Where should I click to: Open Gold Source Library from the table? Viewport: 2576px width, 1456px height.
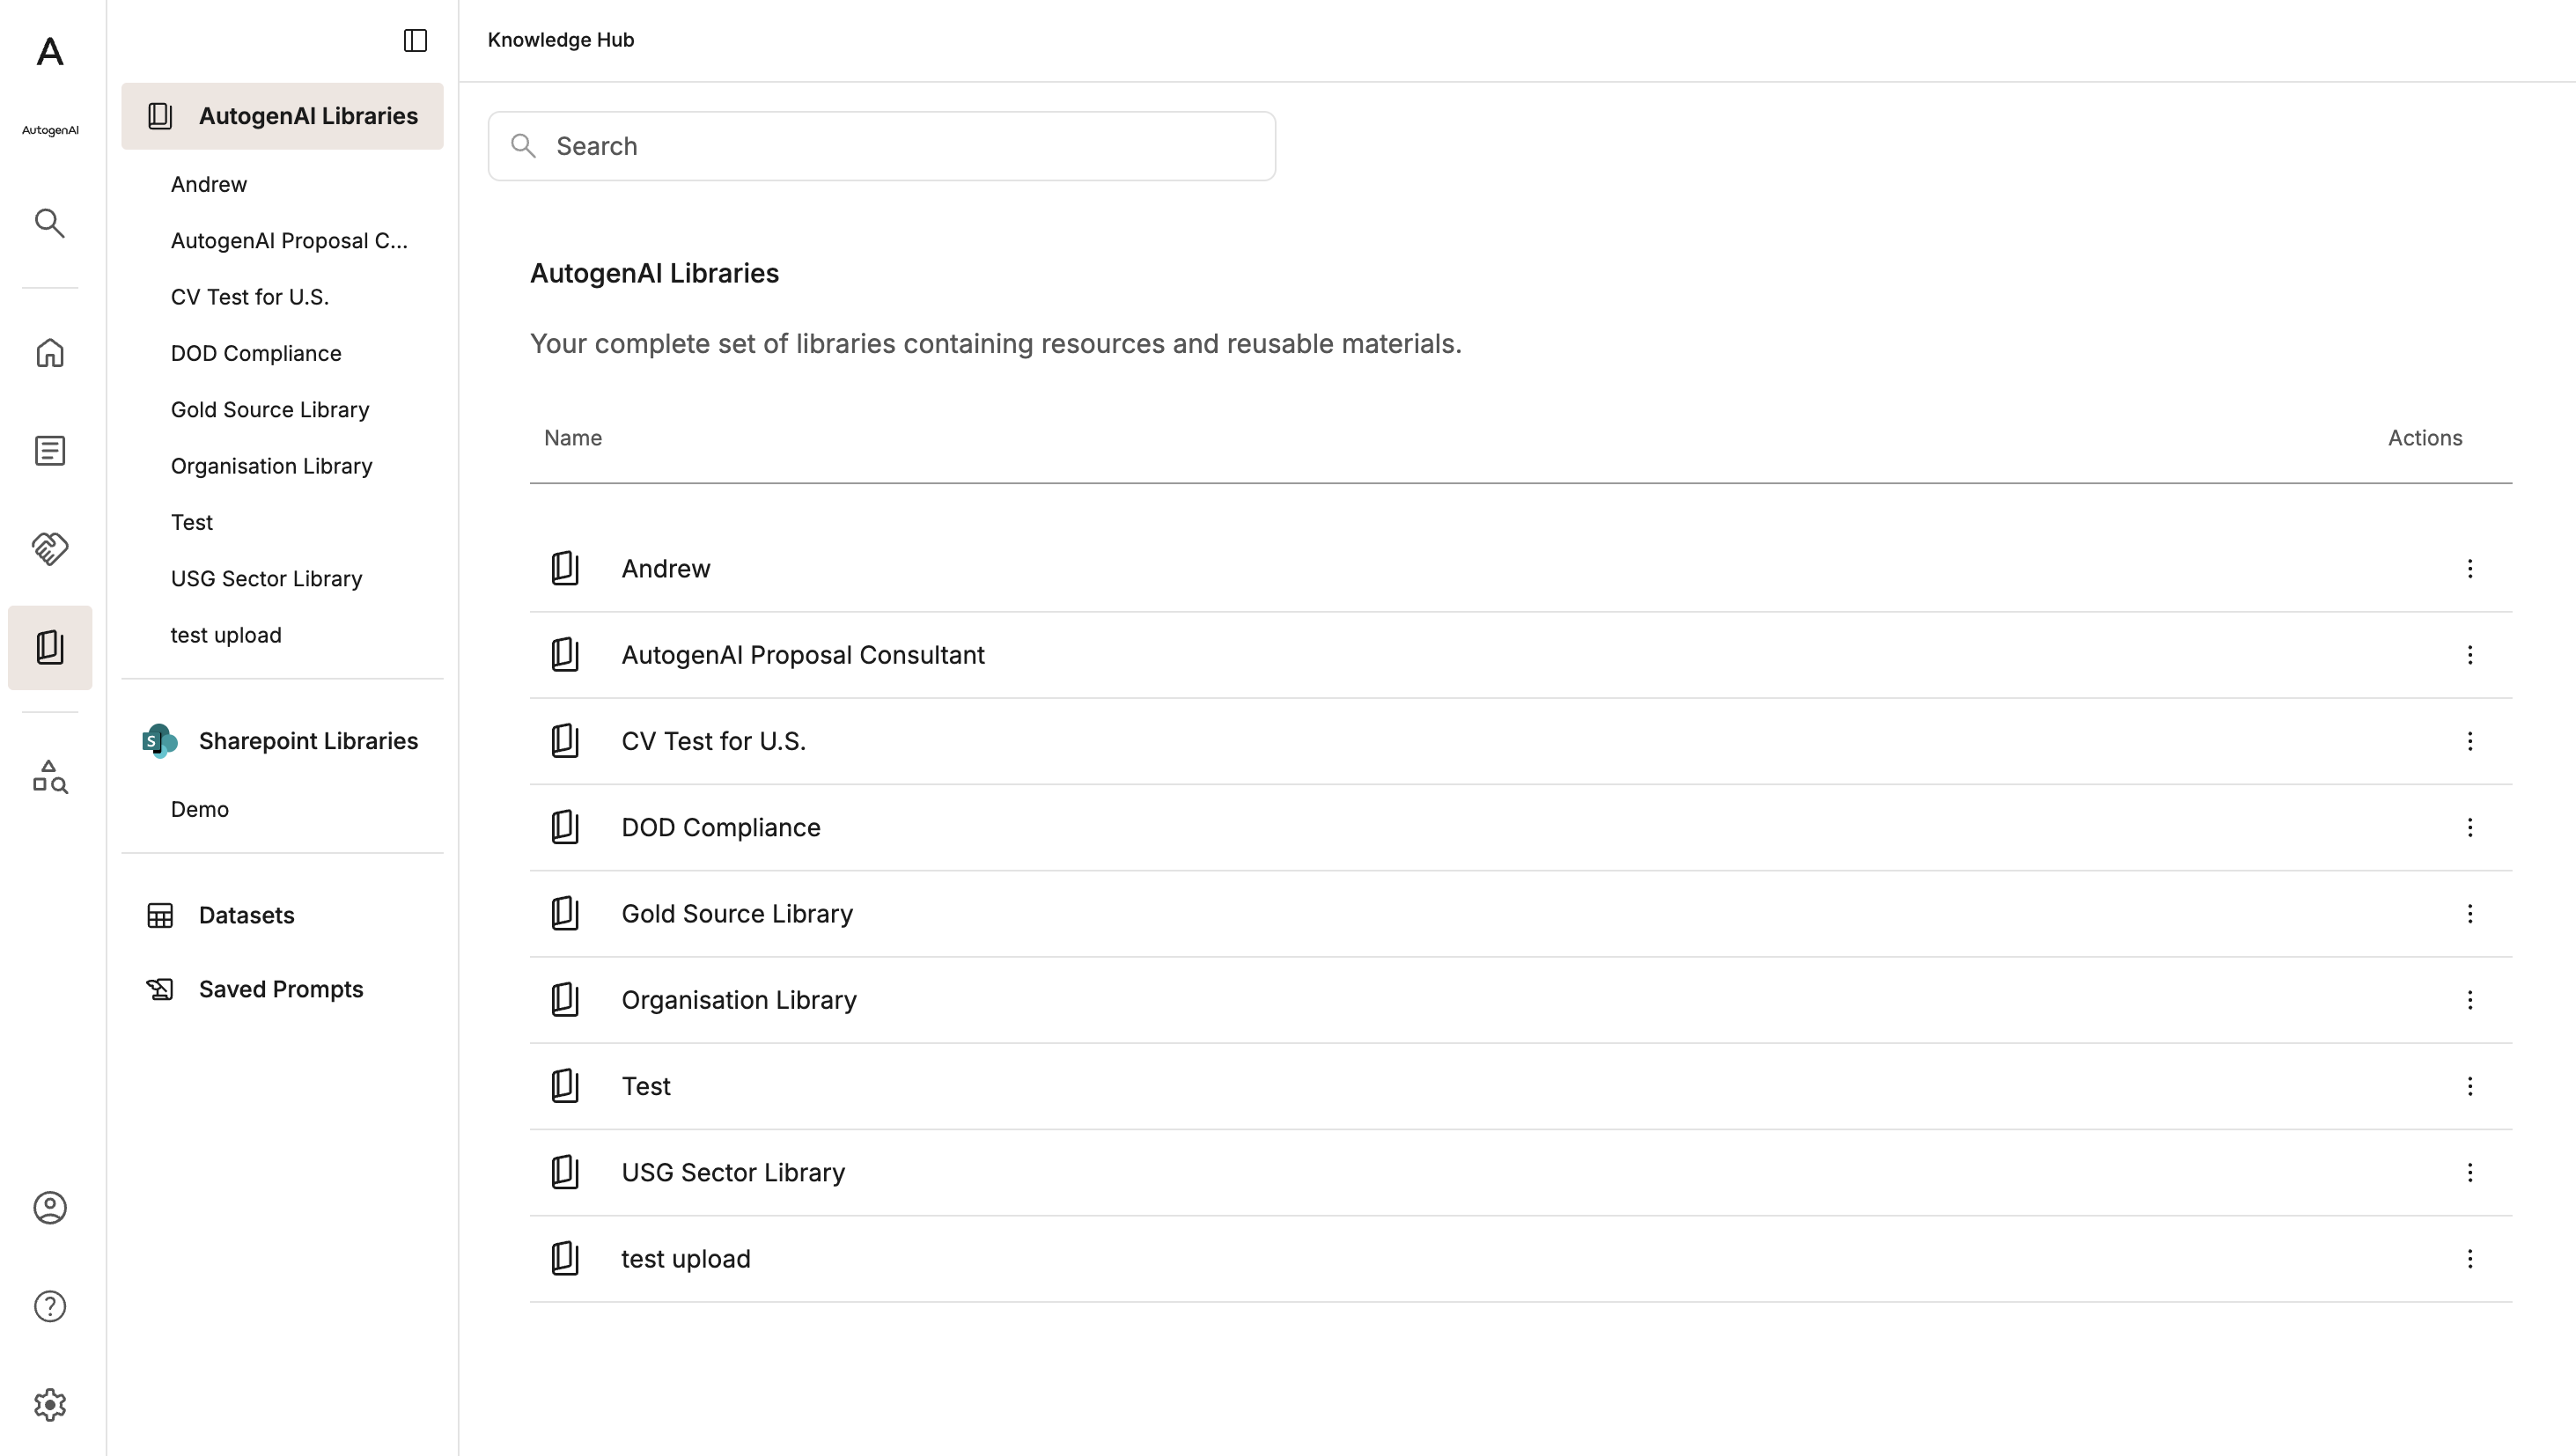737,914
